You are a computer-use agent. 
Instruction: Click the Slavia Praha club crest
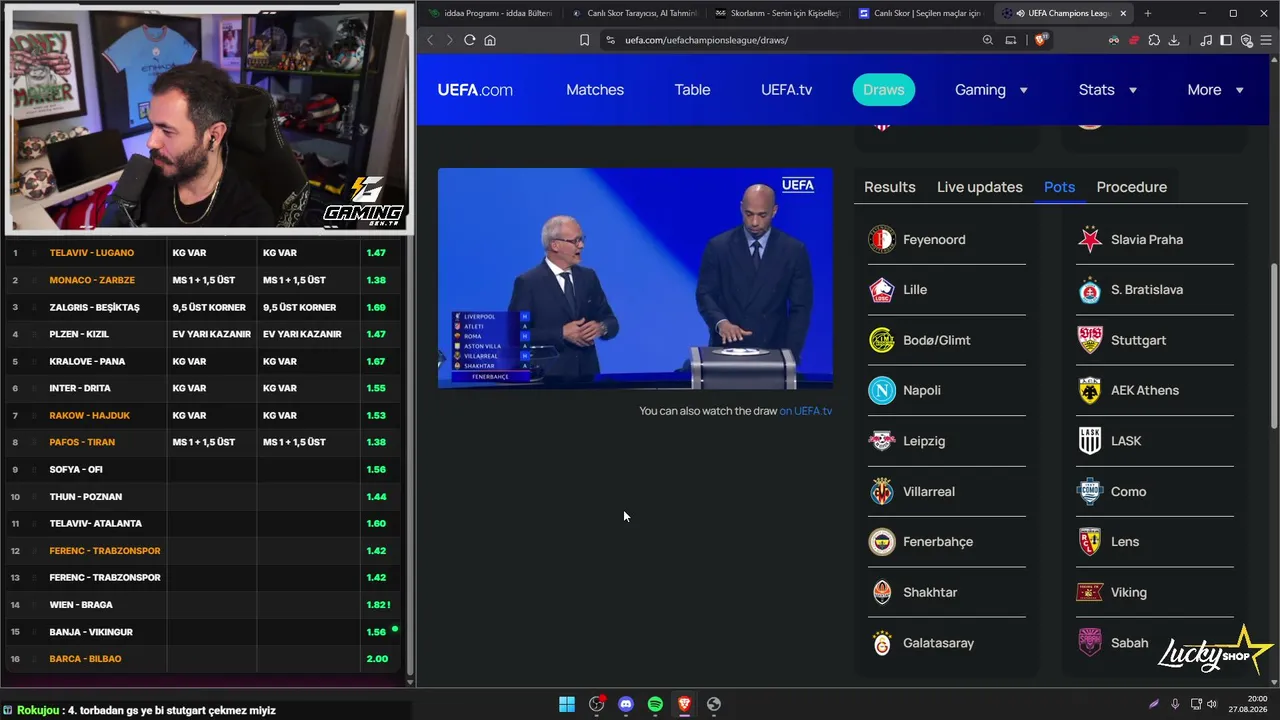(1090, 239)
